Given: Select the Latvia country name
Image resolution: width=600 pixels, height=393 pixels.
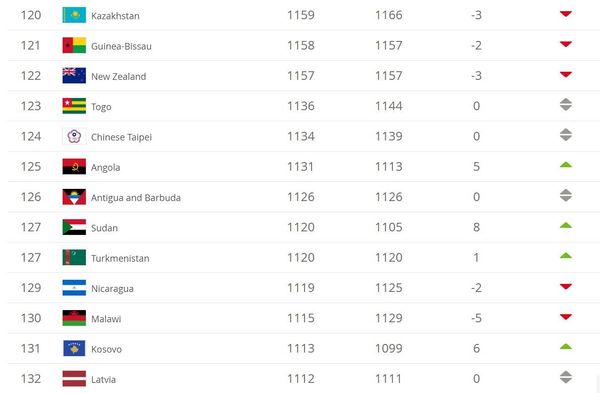Looking at the screenshot, I should point(103,380).
